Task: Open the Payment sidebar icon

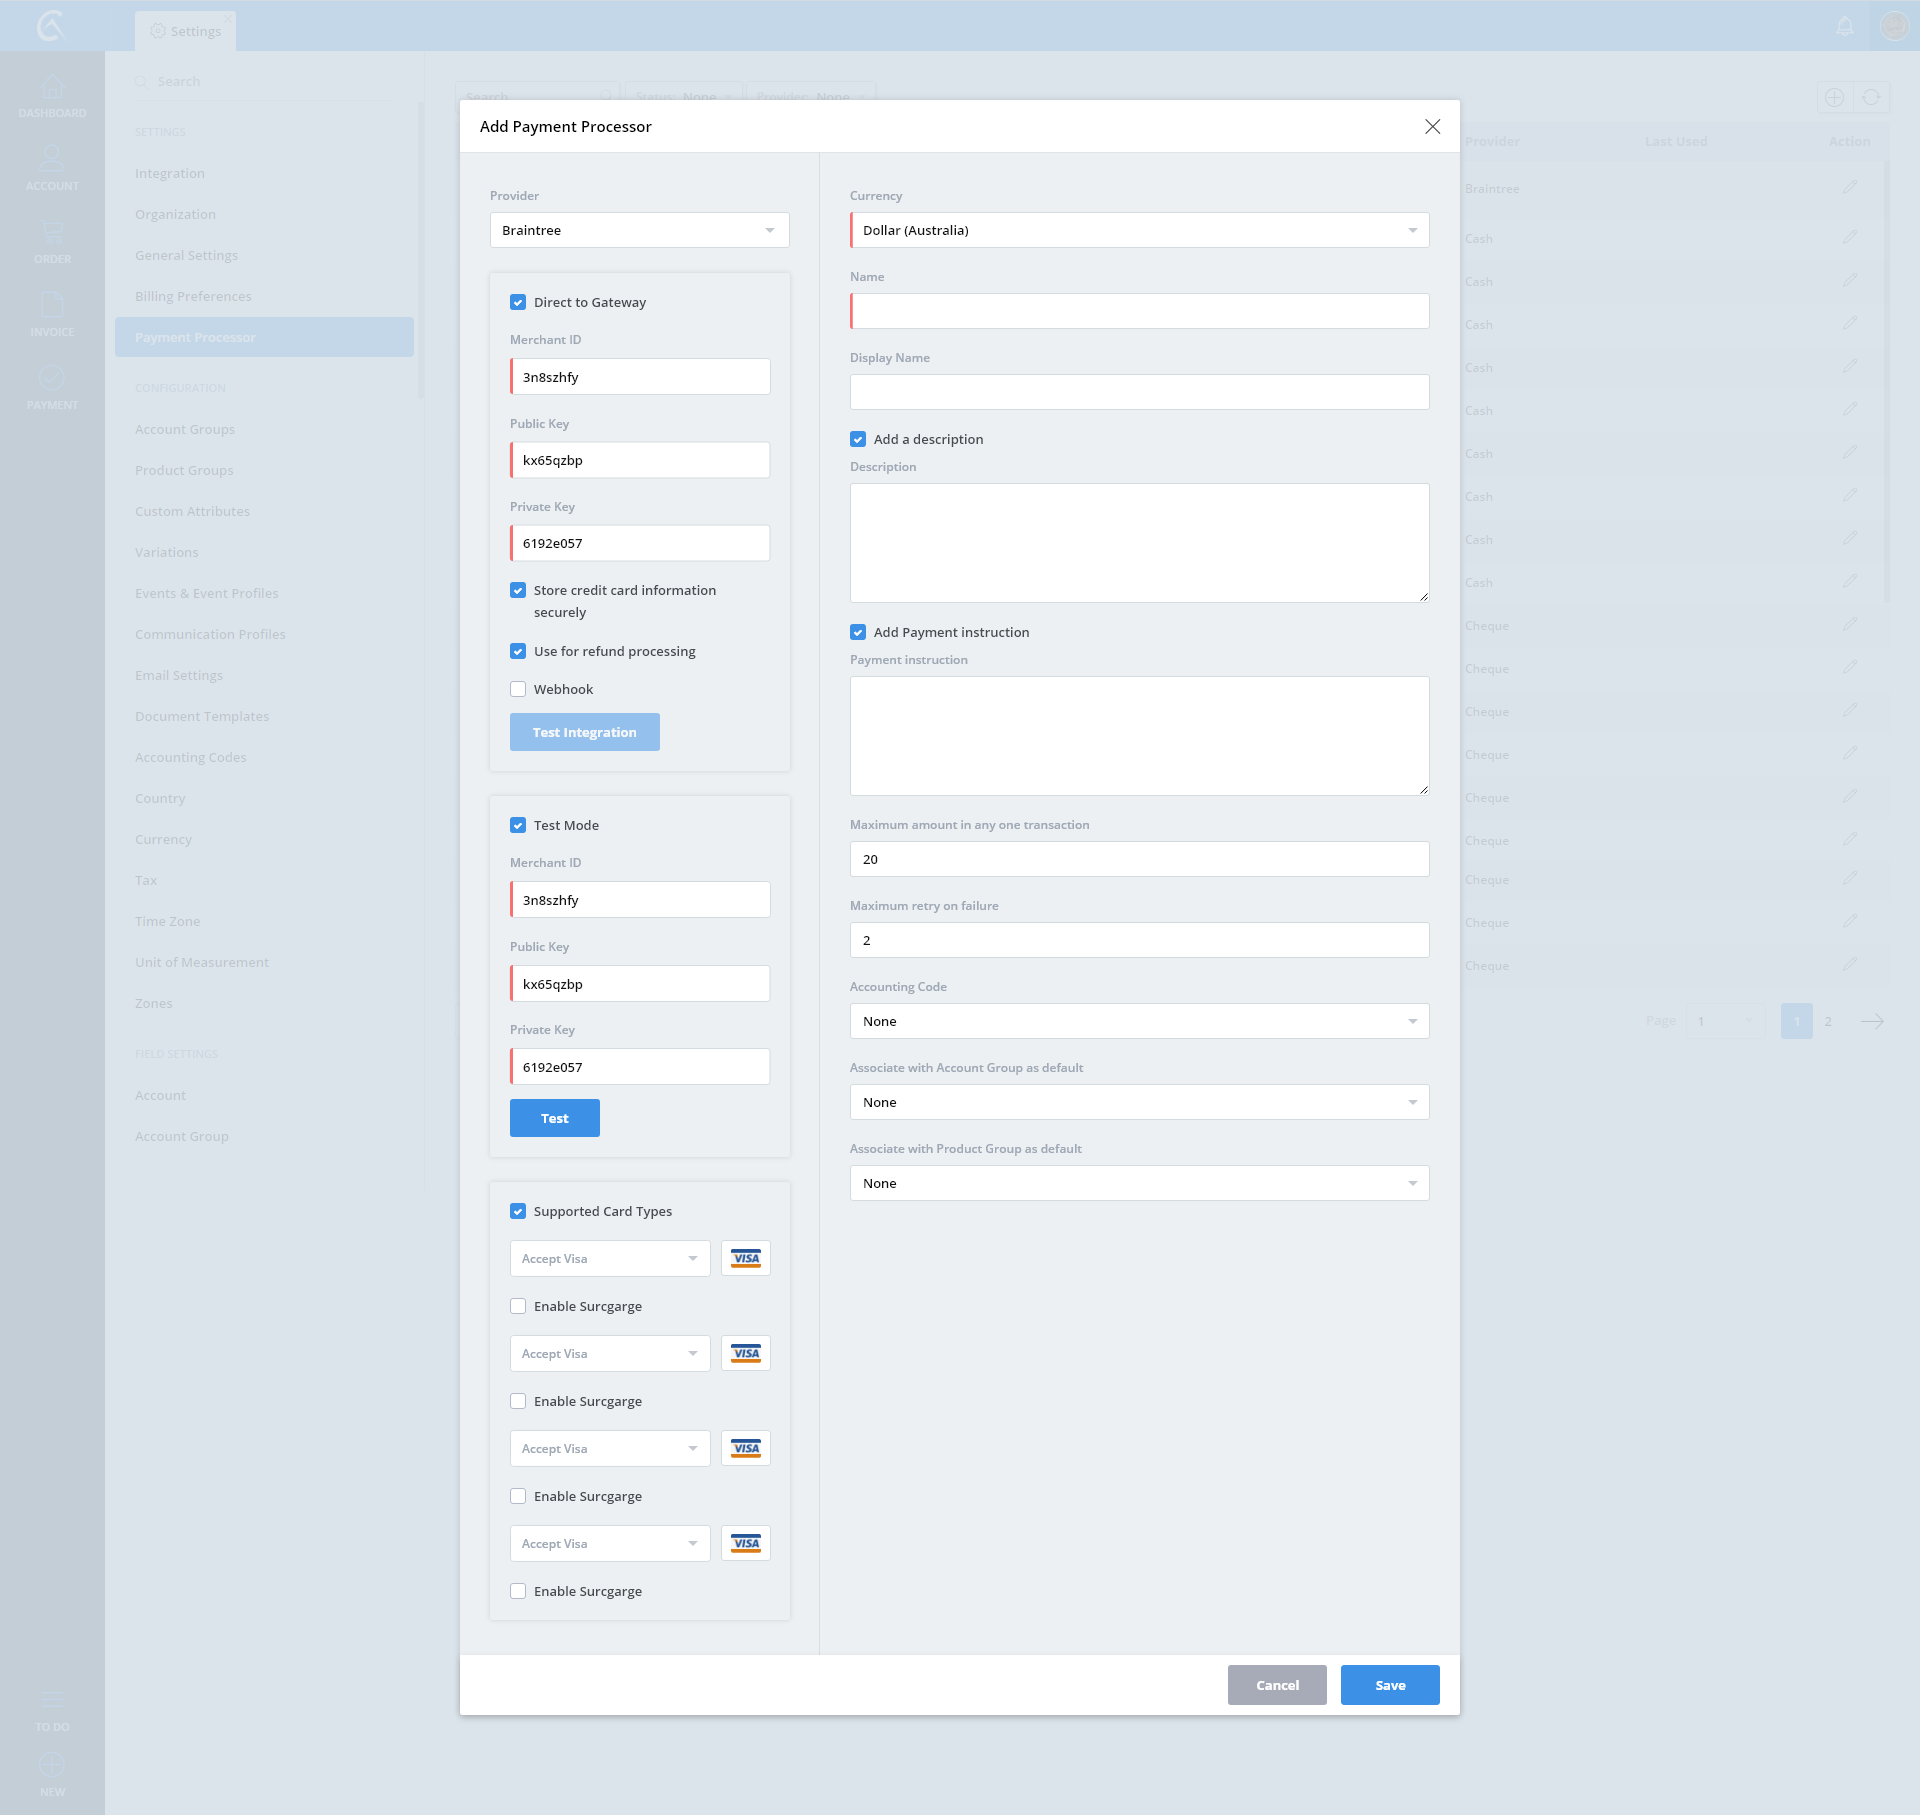Action: click(52, 379)
